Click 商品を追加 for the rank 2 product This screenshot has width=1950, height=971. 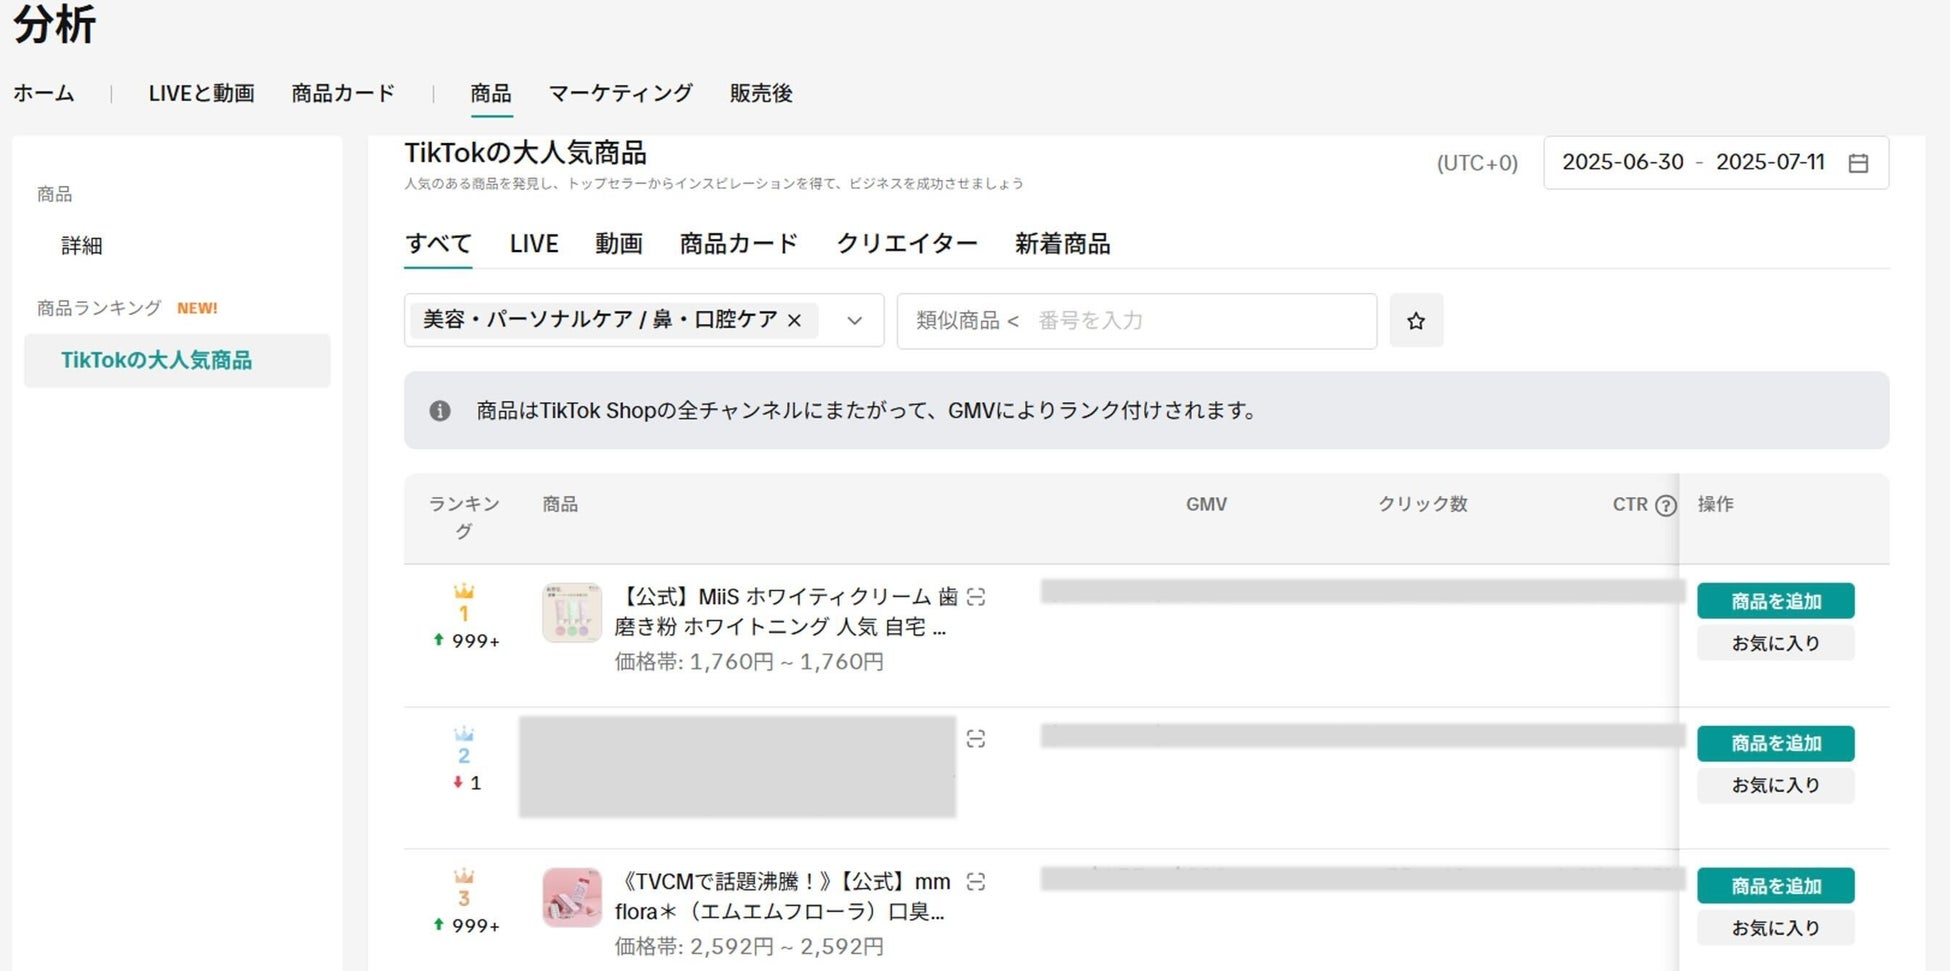1776,743
